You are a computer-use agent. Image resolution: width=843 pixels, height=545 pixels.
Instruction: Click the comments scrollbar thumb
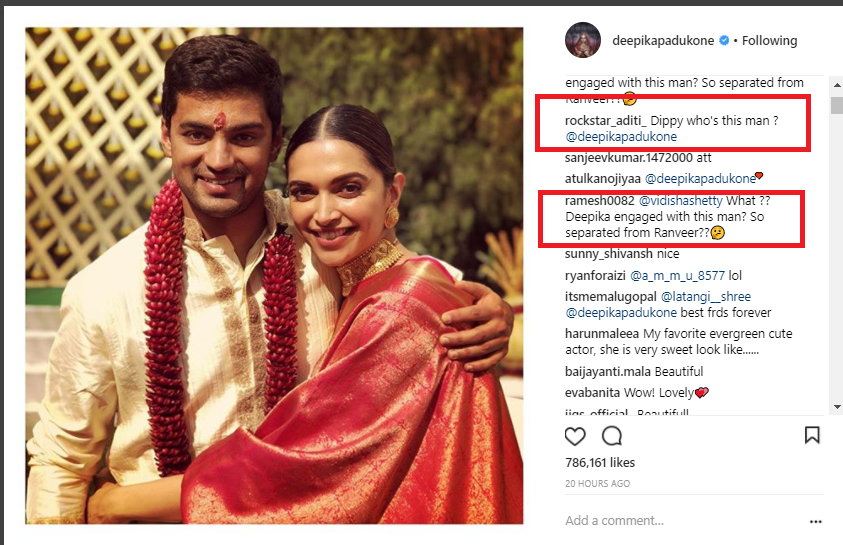836,103
